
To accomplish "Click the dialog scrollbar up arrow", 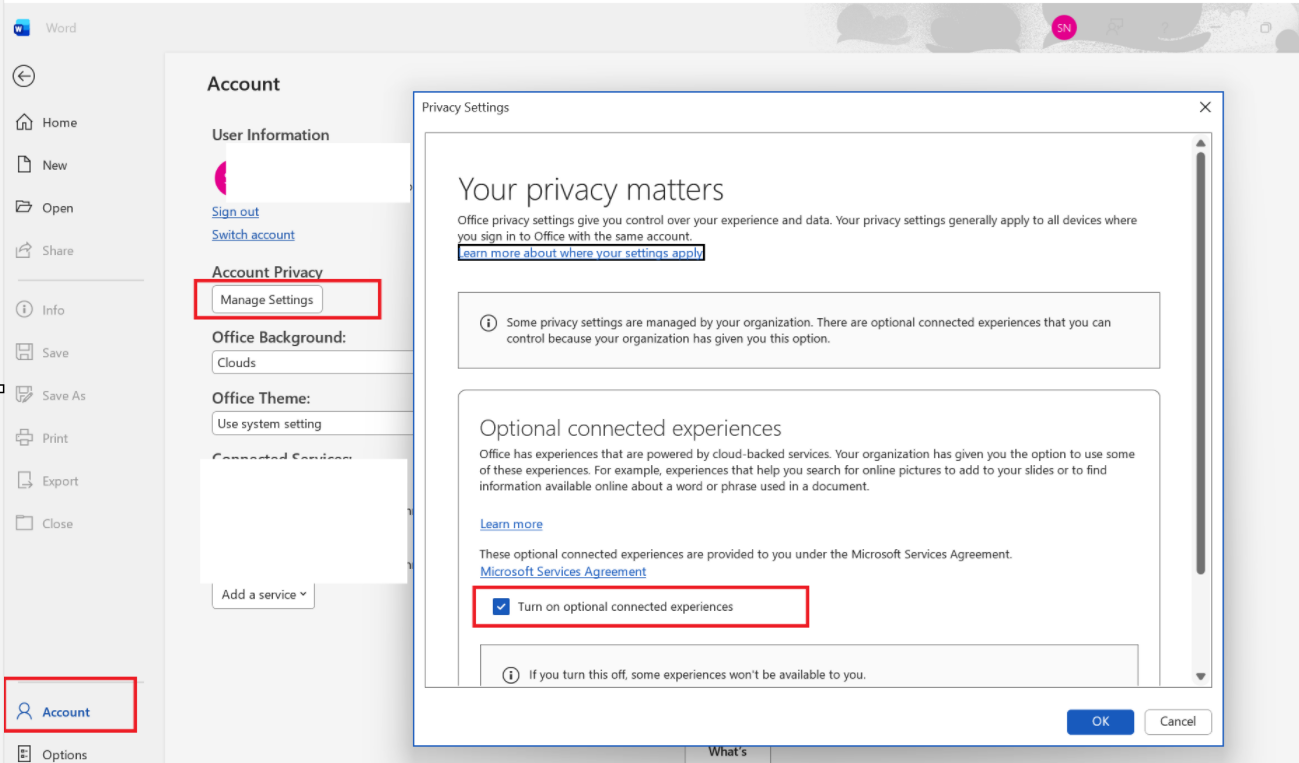I will point(1200,144).
